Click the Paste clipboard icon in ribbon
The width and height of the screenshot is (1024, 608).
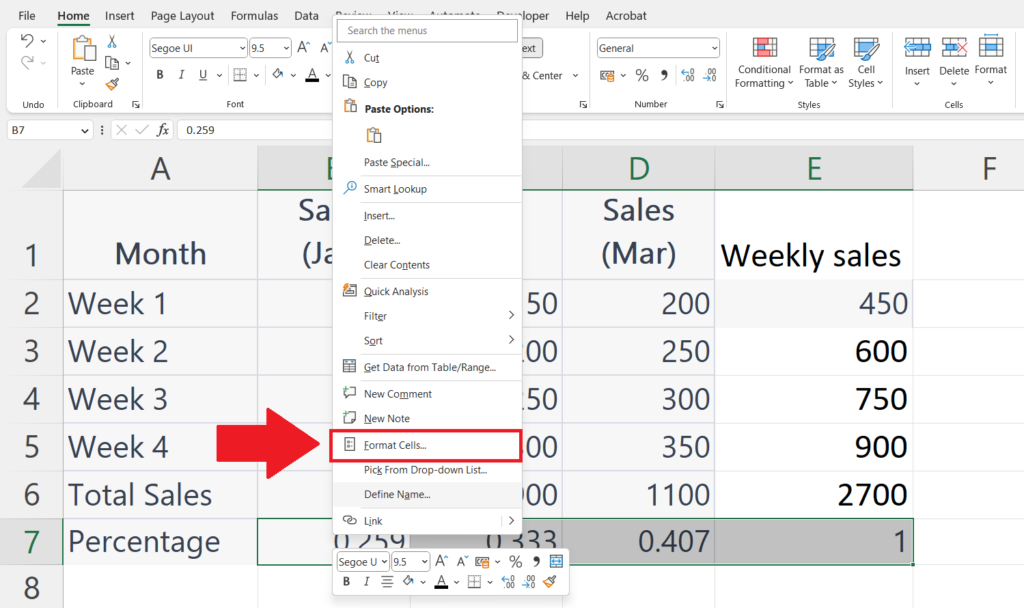(83, 50)
